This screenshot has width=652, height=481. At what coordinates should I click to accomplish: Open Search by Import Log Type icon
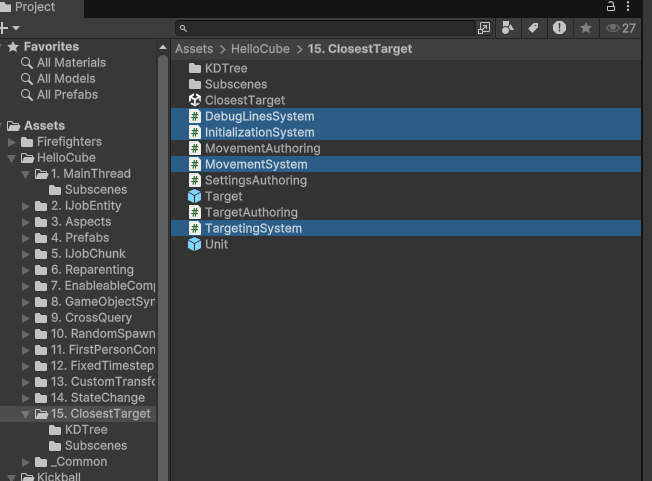(559, 28)
